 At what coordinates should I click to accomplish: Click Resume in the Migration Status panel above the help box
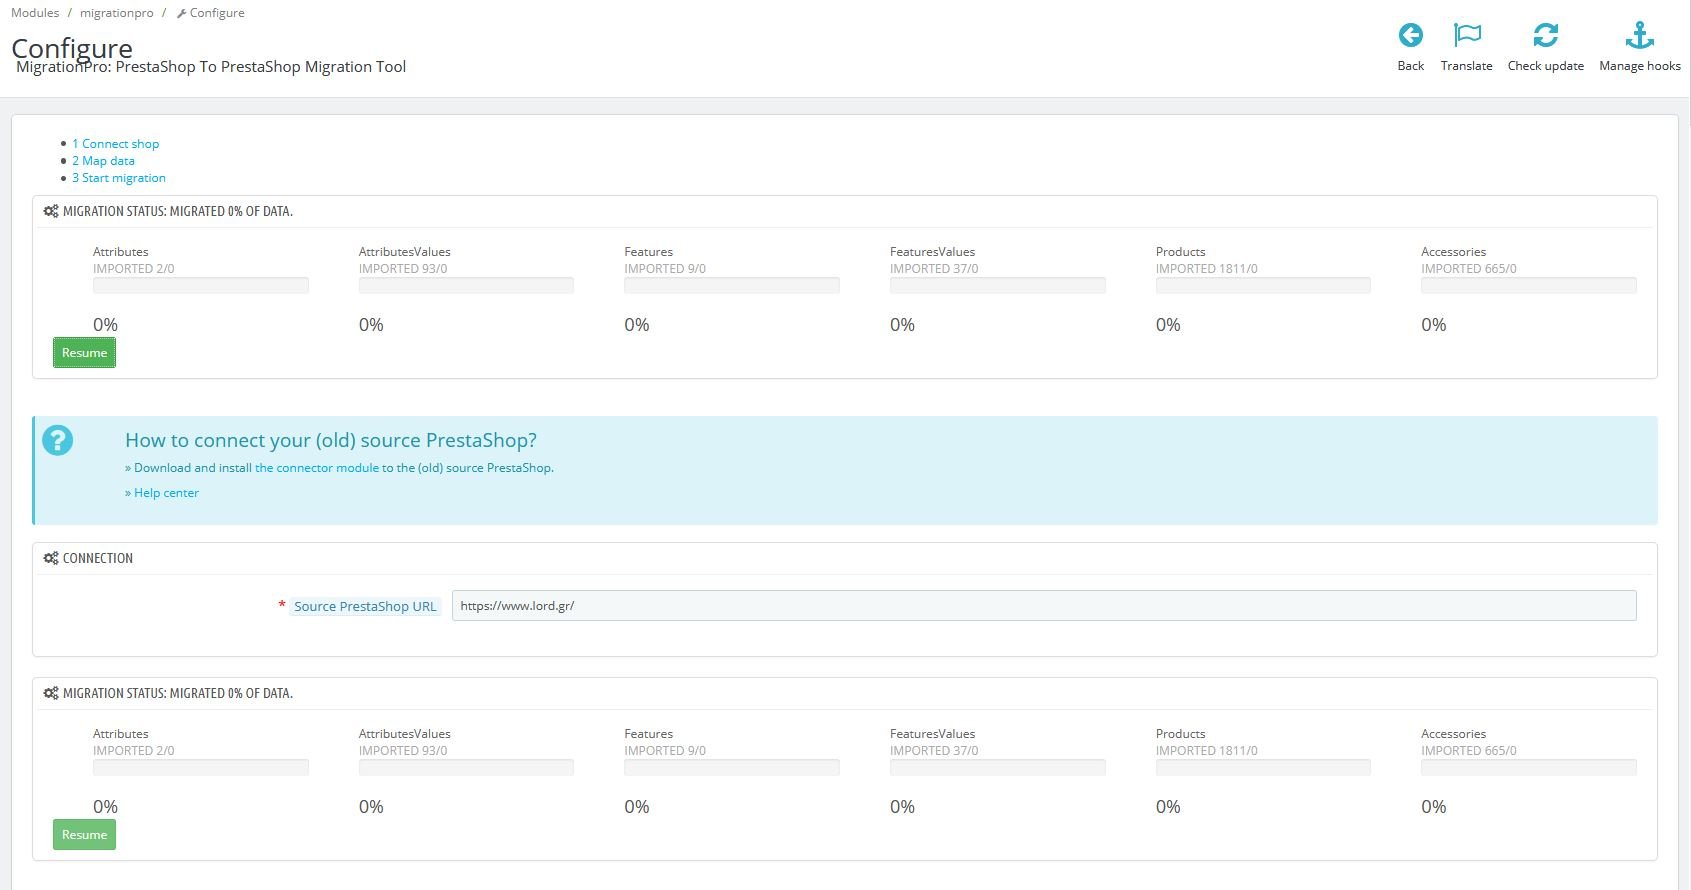click(x=84, y=353)
